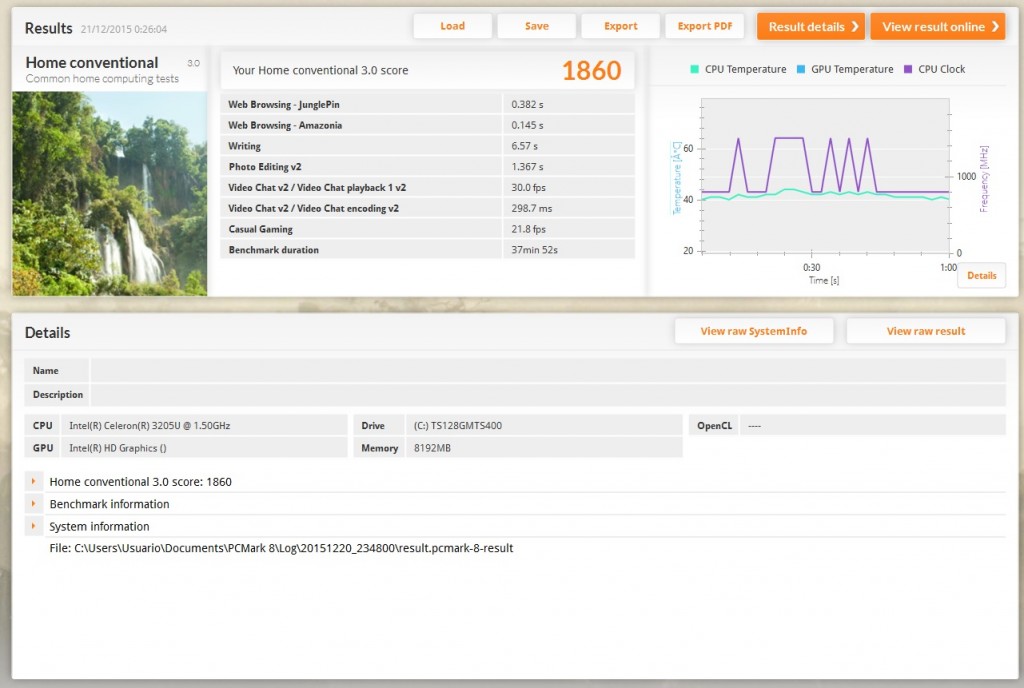Click the Description input field
The width and height of the screenshot is (1024, 688).
coord(547,394)
